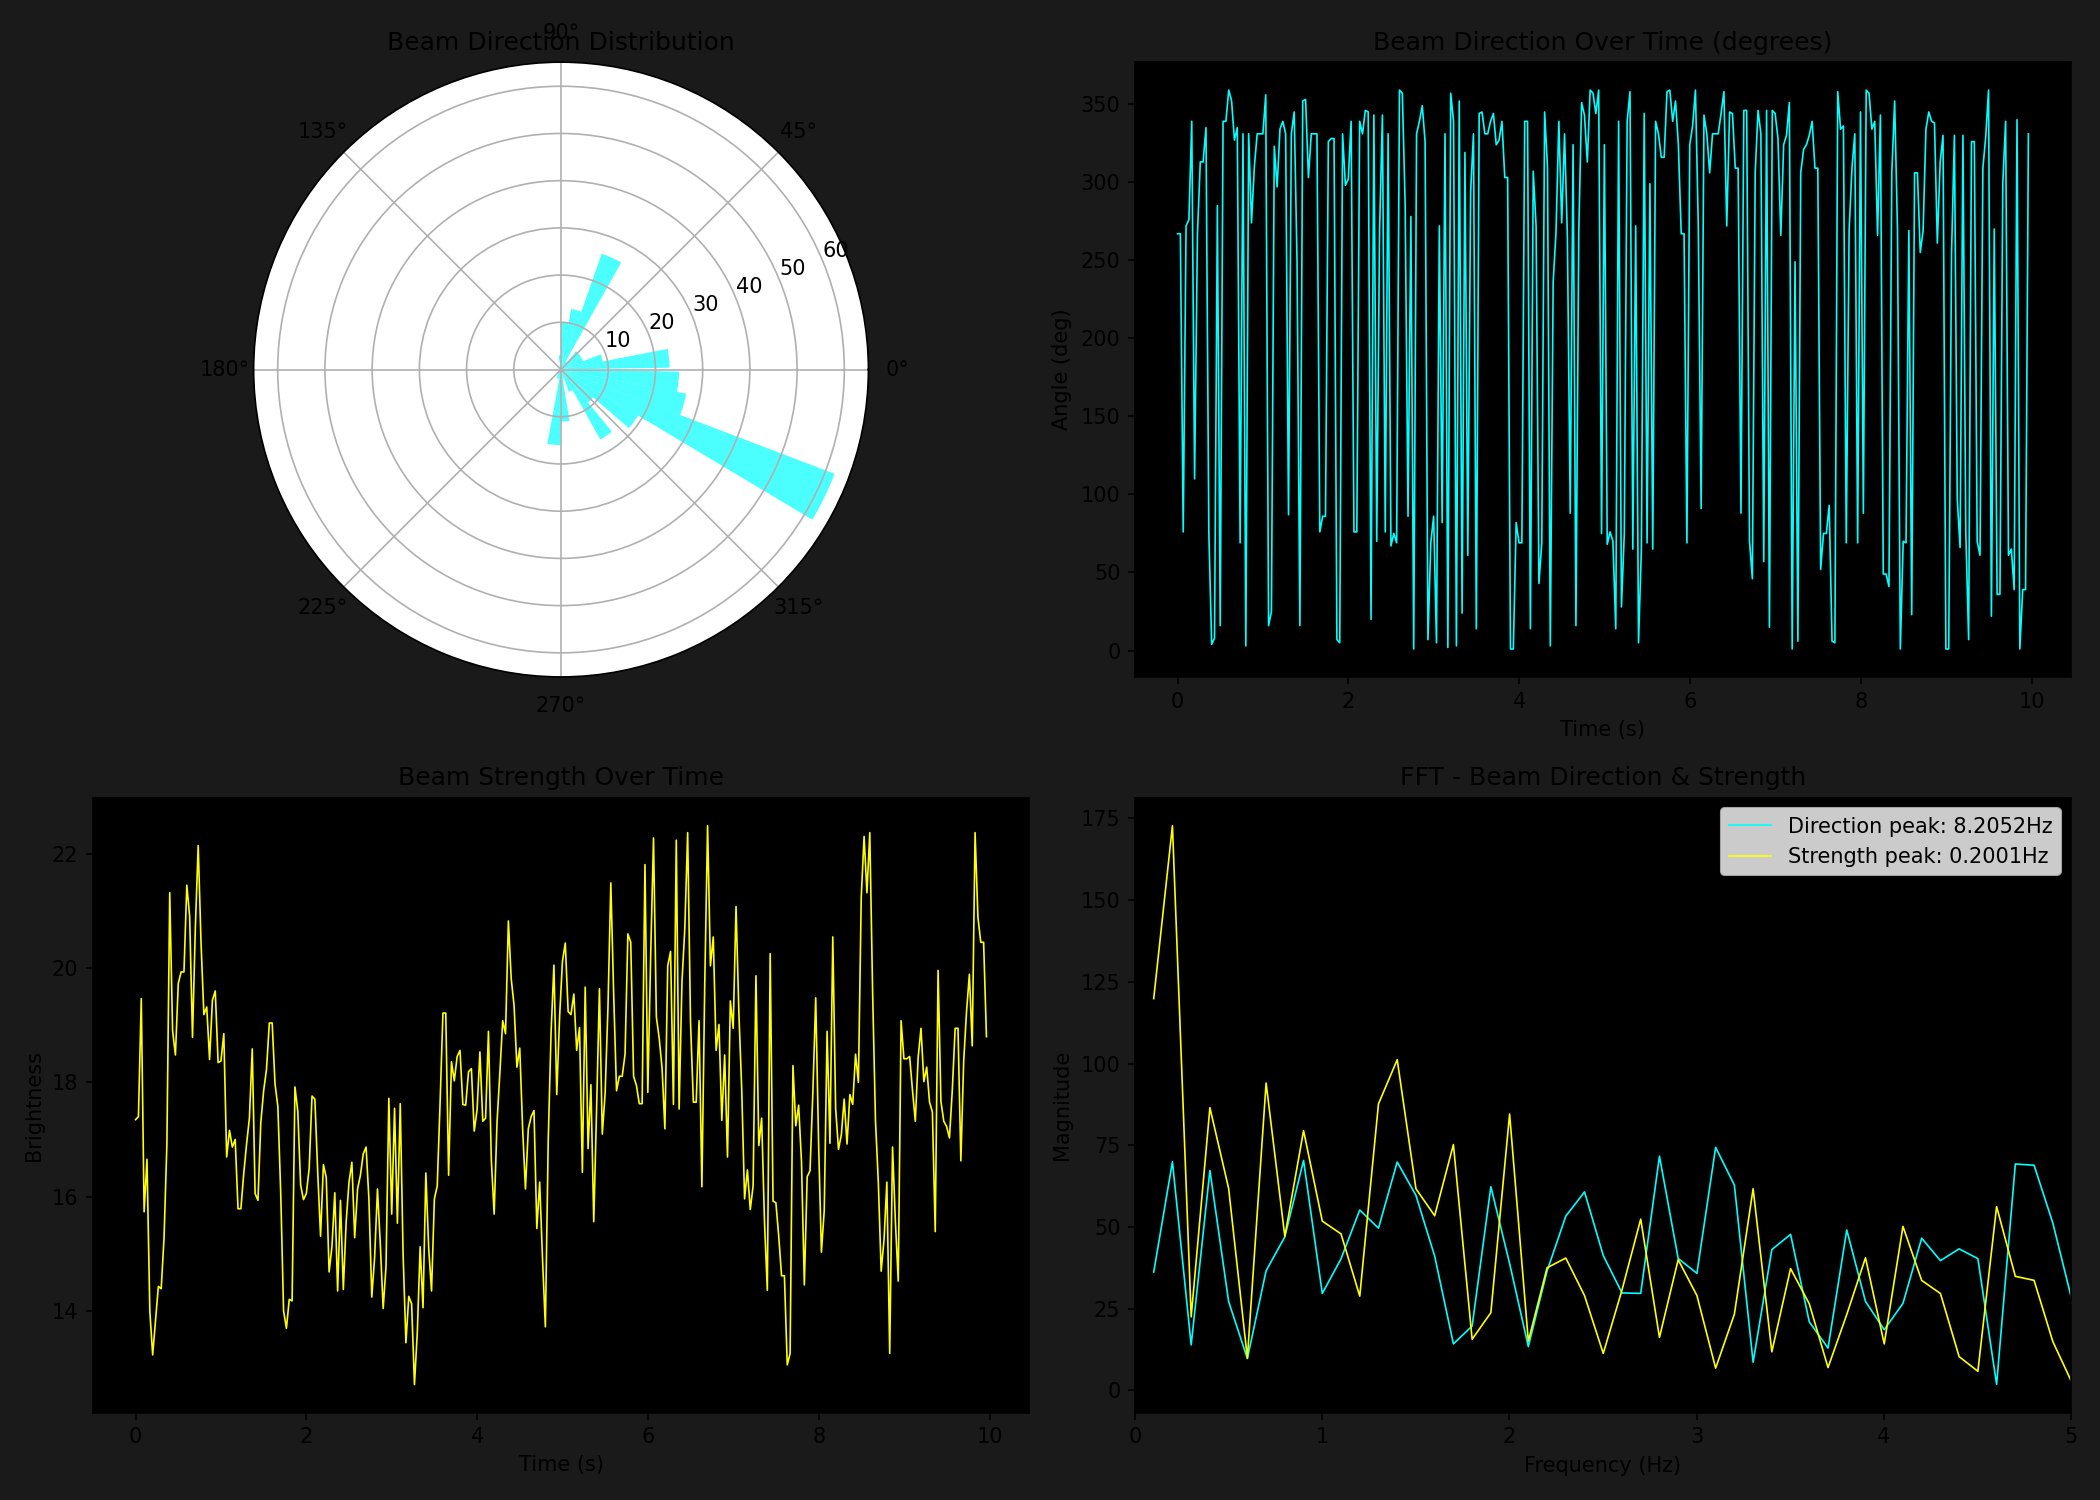Click the 'Beam Strength Over Time' title
The height and width of the screenshot is (1500, 2100).
click(560, 777)
